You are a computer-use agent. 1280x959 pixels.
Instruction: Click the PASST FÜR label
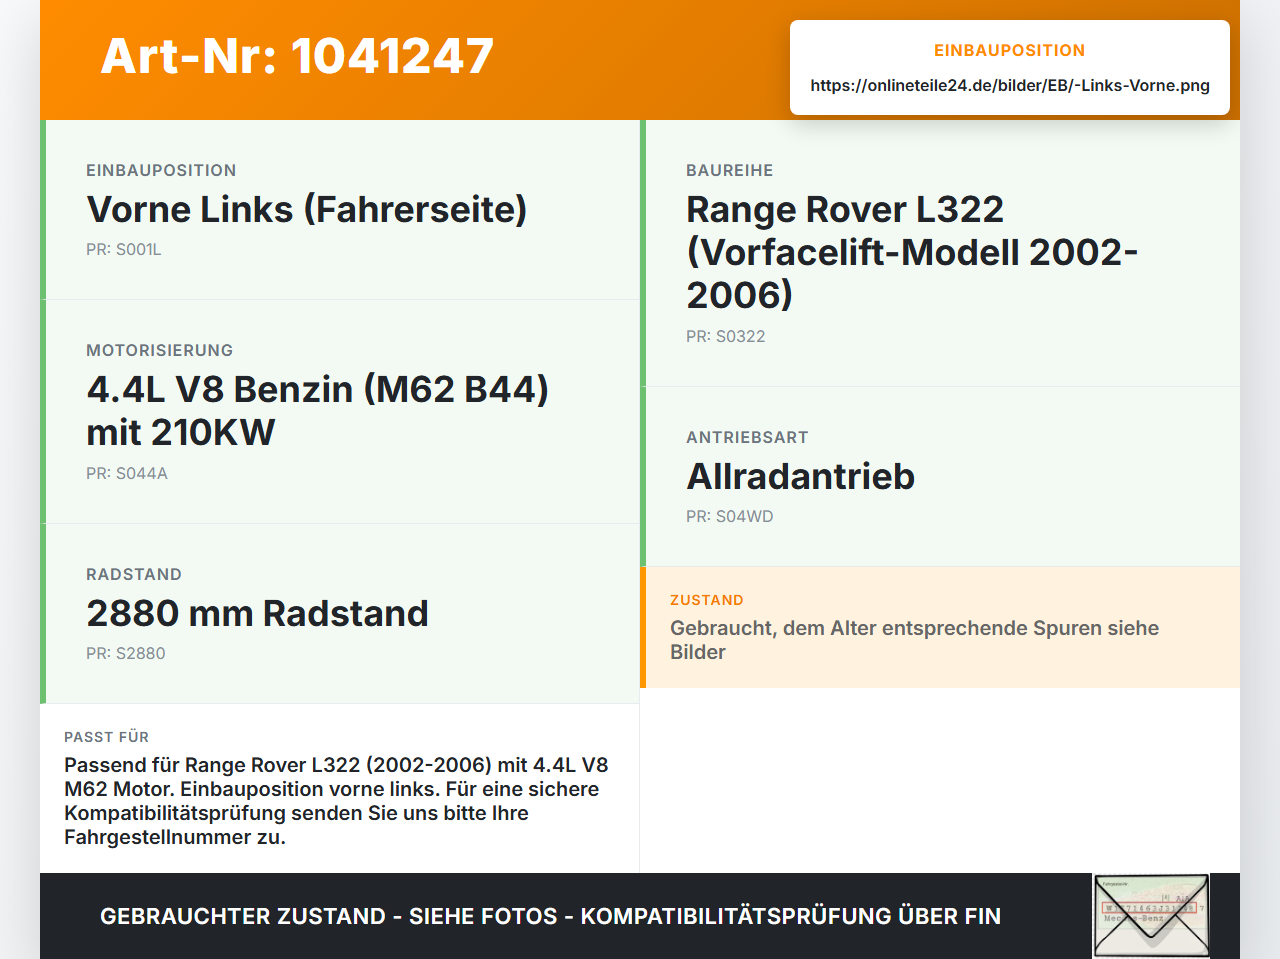coord(107,737)
